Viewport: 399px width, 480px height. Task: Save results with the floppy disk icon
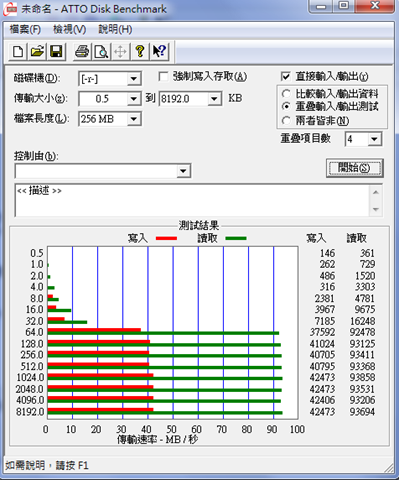click(56, 52)
